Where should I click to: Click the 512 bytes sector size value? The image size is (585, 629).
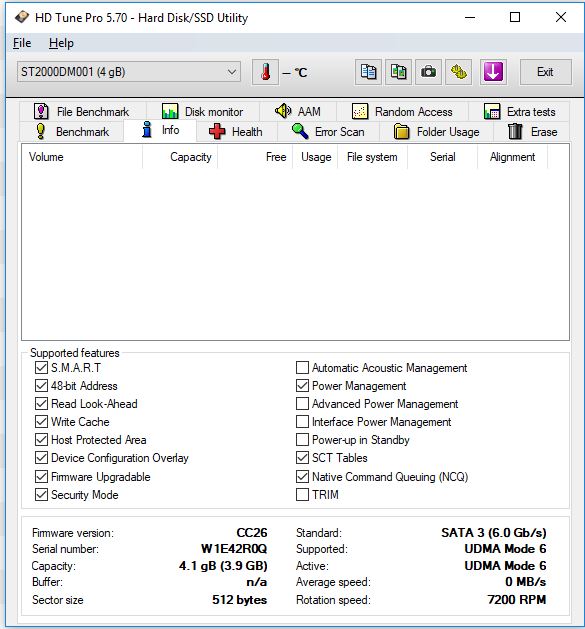[x=240, y=600]
